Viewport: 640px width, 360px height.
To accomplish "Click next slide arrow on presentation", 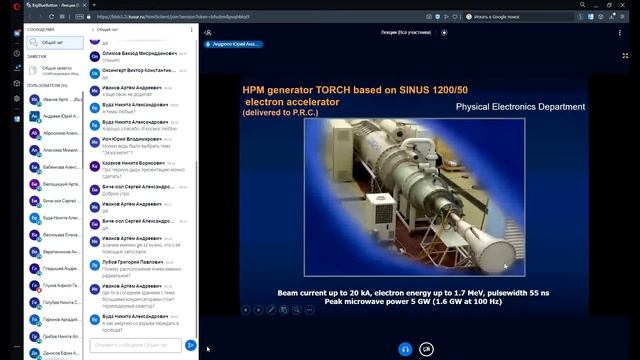I will pos(258,310).
